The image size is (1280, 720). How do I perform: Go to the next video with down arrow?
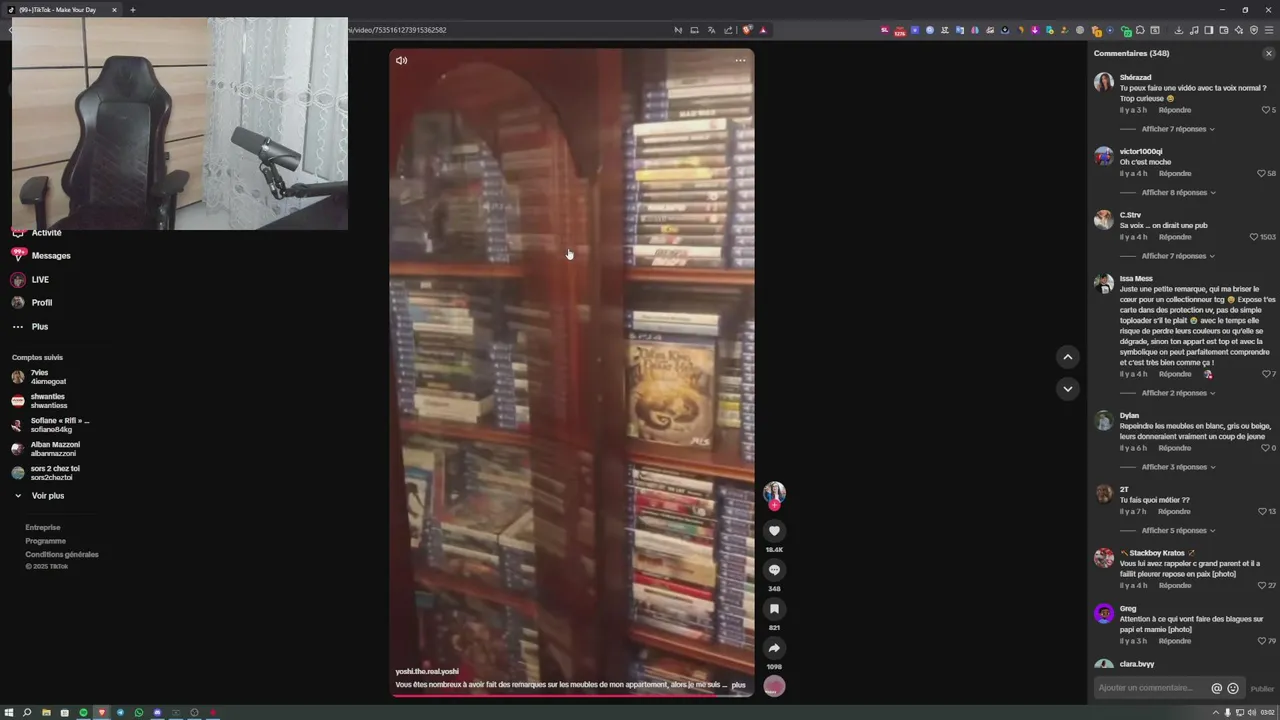point(1067,389)
